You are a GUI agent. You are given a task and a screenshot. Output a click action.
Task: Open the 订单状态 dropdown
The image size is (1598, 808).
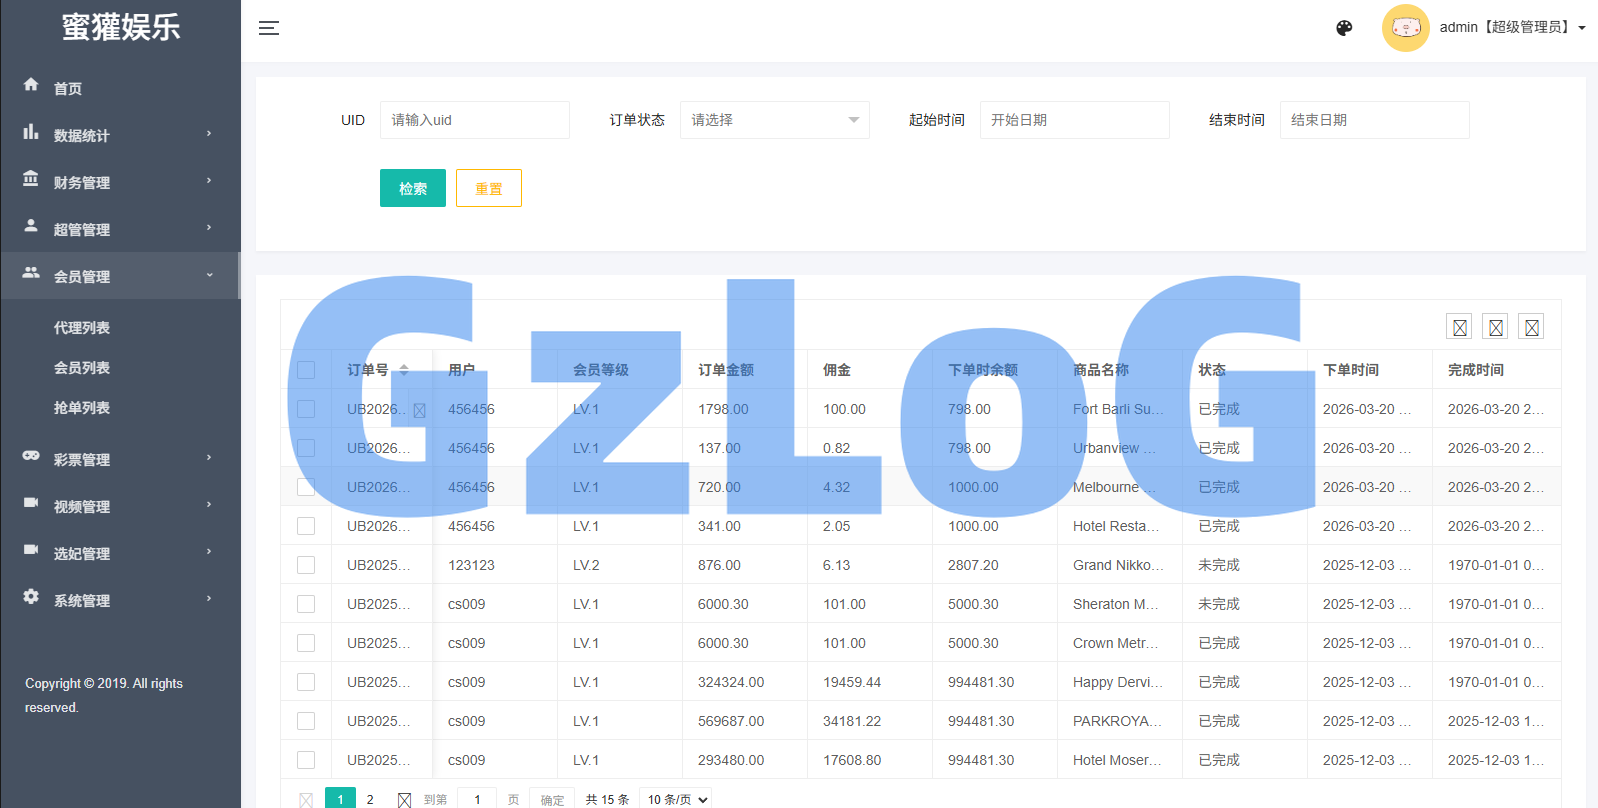774,120
